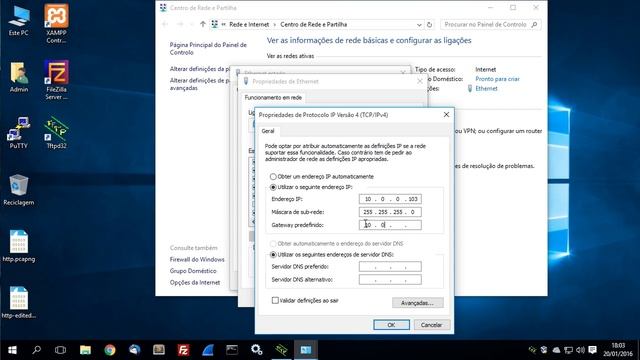Open FileZilla from the taskbar
This screenshot has height=360, width=640.
[183, 350]
